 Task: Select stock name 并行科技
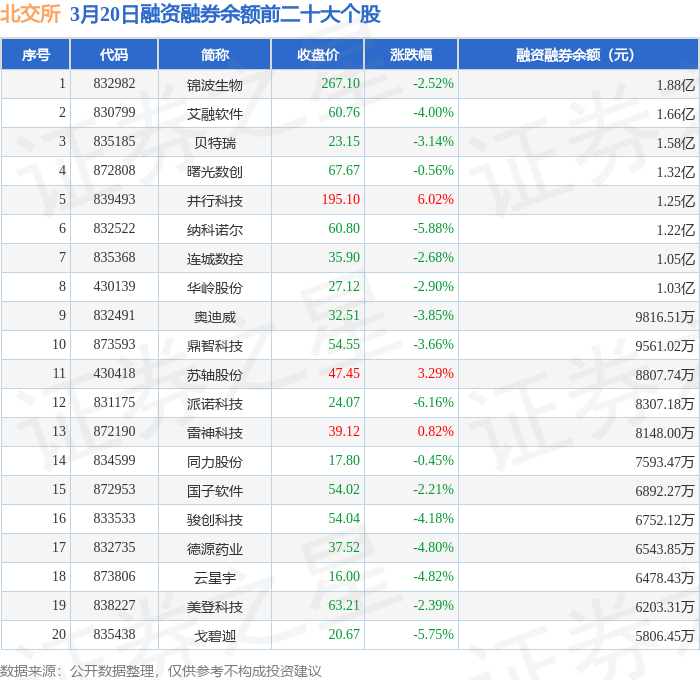click(x=215, y=201)
